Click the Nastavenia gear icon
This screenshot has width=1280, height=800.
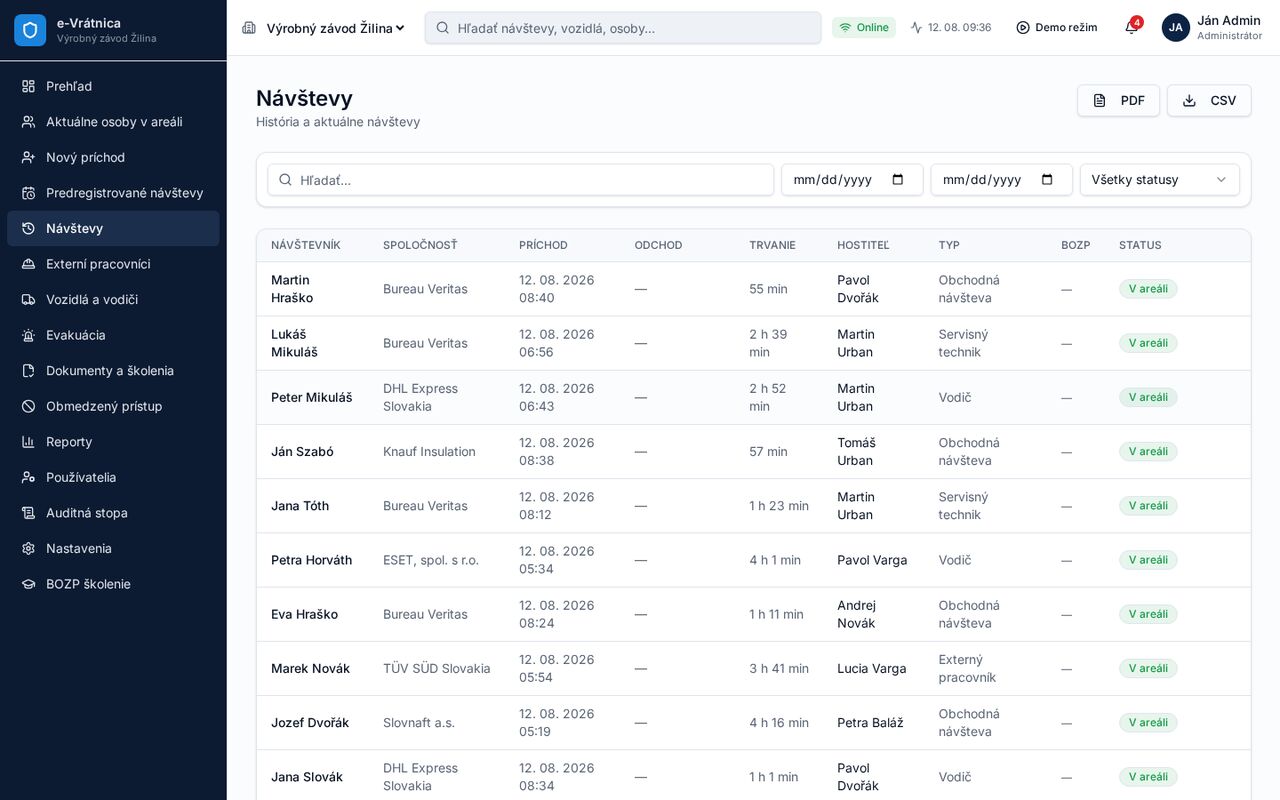[x=28, y=548]
